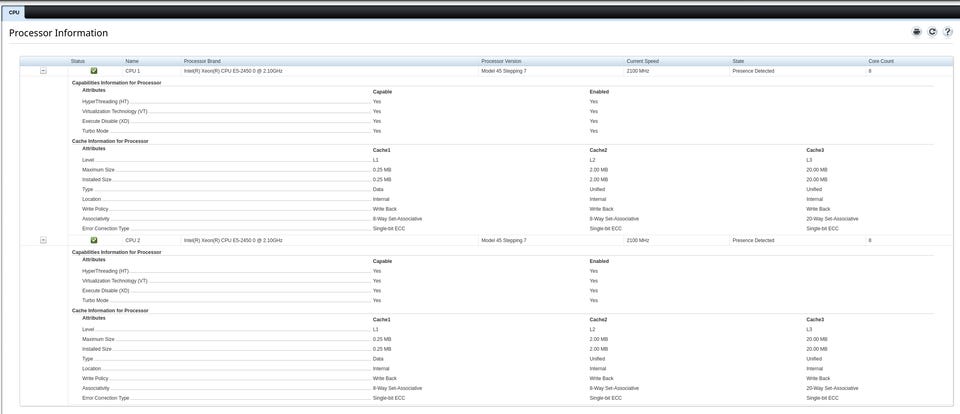Click CPU 1 'Presence Detected' state cell
The image size is (960, 414).
click(753, 71)
